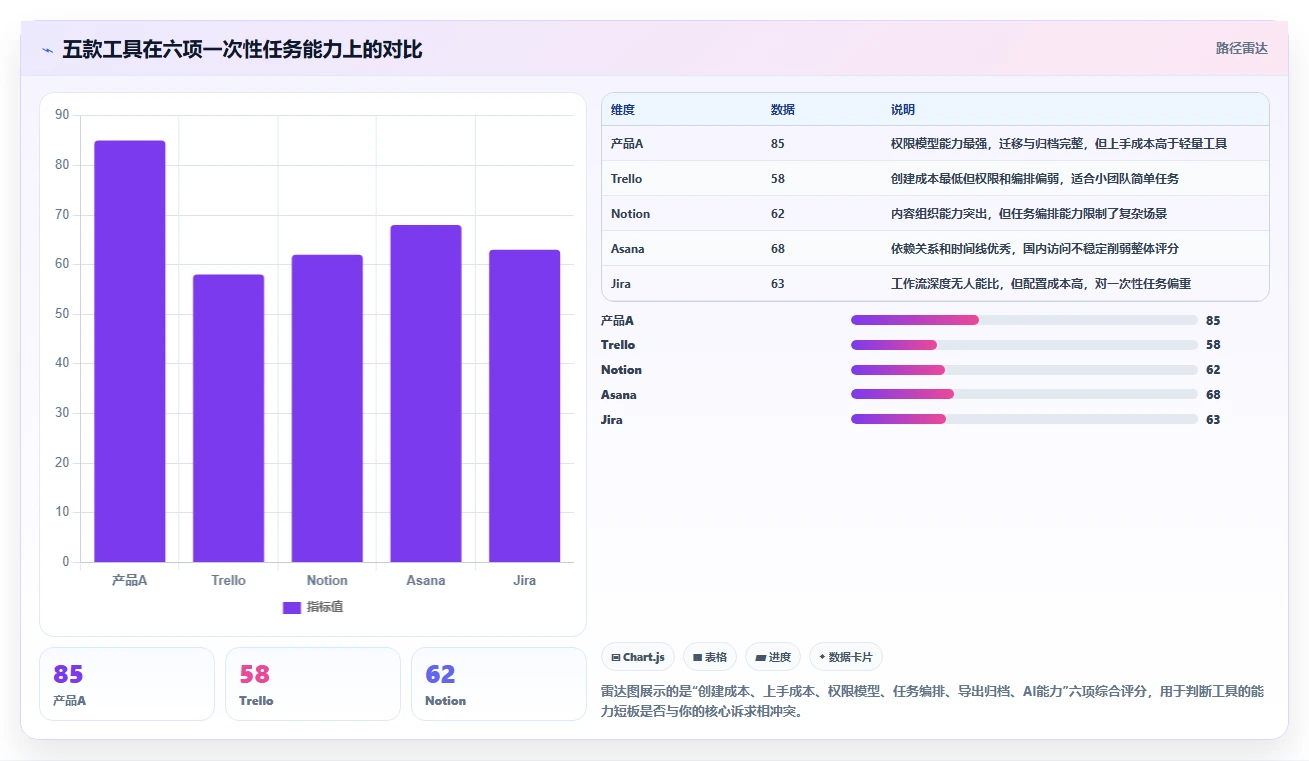Select the Notion table row name cell
Image resolution: width=1309 pixels, height=761 pixels.
click(630, 214)
